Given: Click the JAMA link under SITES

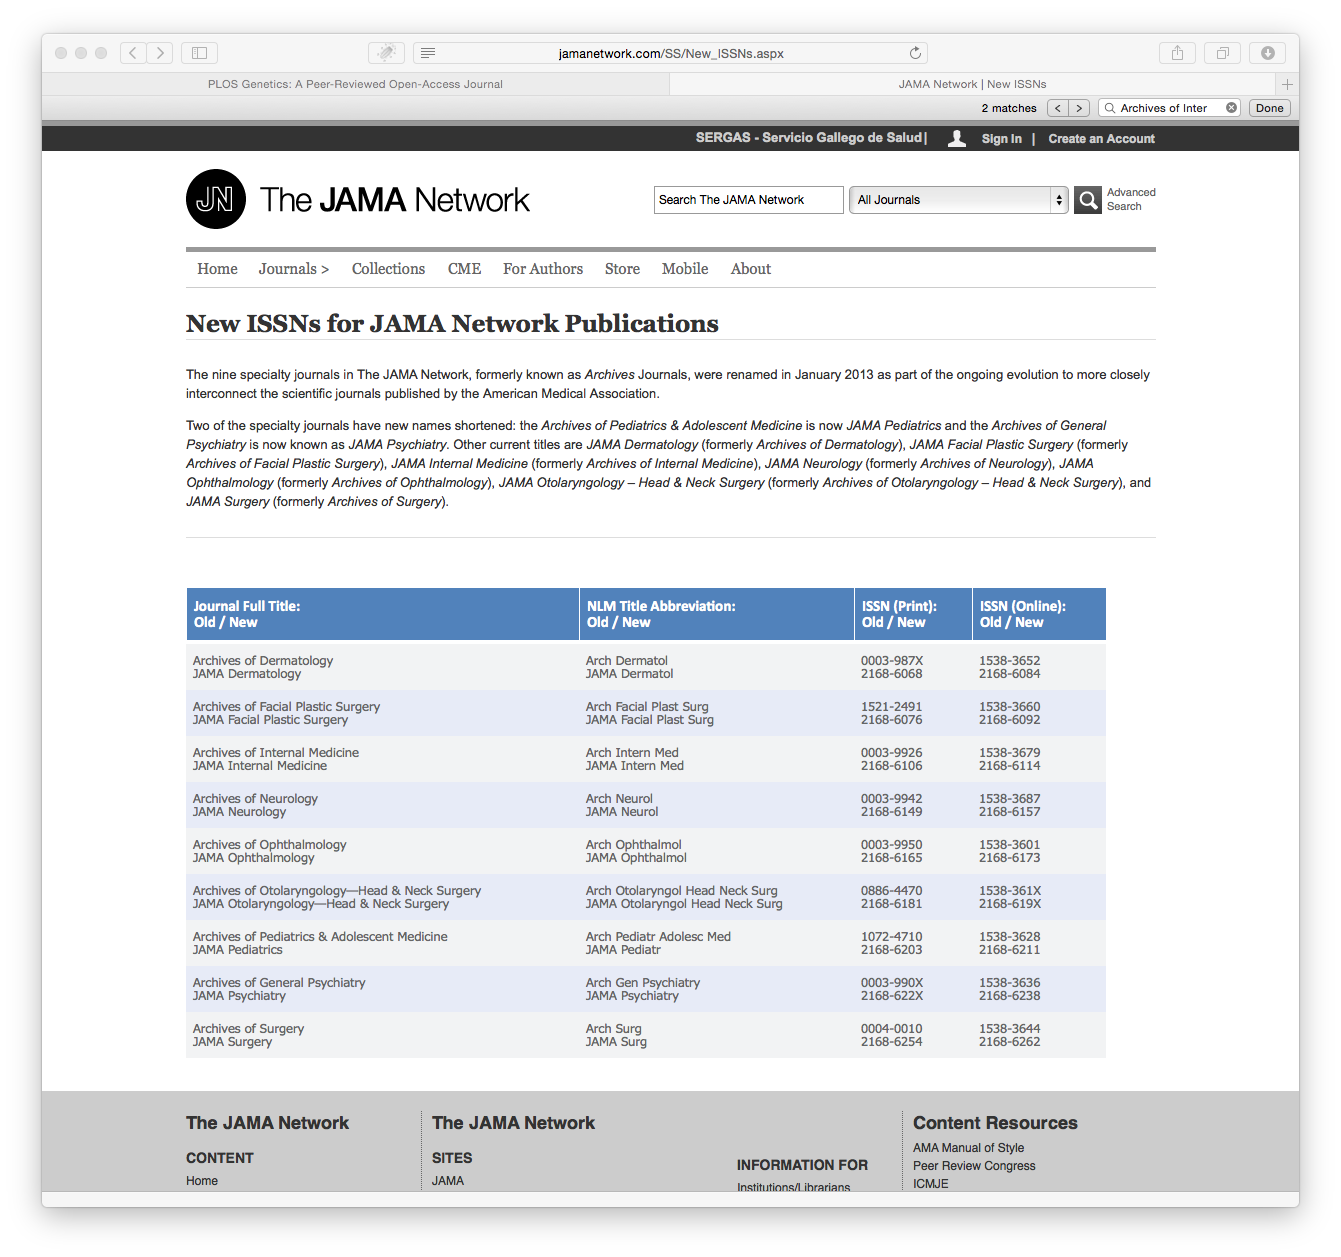Looking at the screenshot, I should (448, 1181).
